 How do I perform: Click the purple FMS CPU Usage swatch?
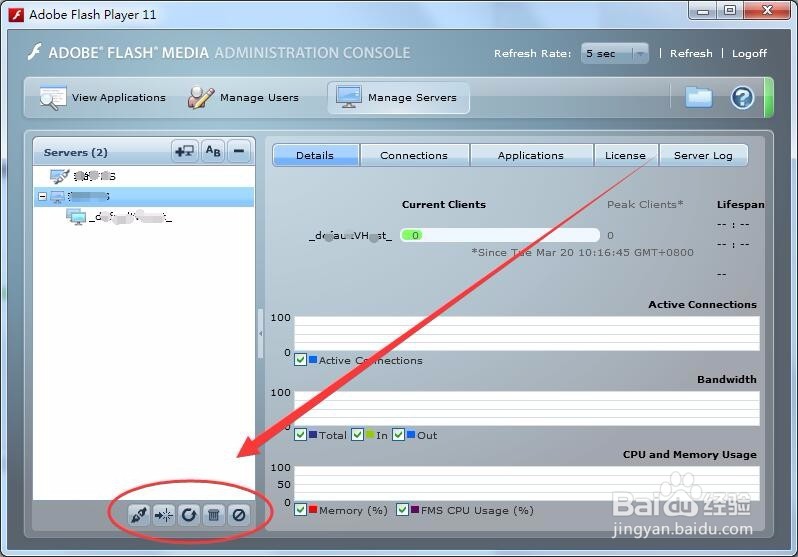tap(415, 509)
